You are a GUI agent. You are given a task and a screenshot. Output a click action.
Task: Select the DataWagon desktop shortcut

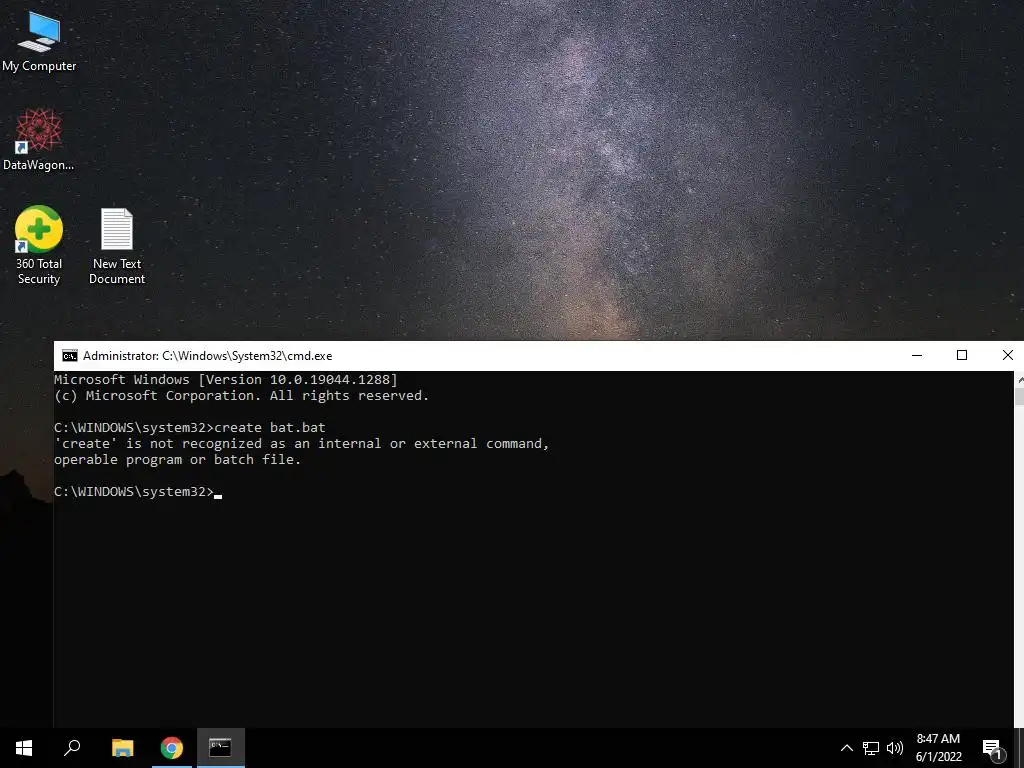[x=39, y=140]
